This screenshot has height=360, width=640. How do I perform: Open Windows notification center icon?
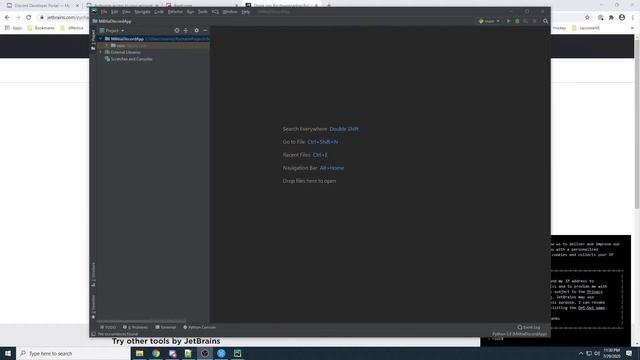tap(629, 353)
